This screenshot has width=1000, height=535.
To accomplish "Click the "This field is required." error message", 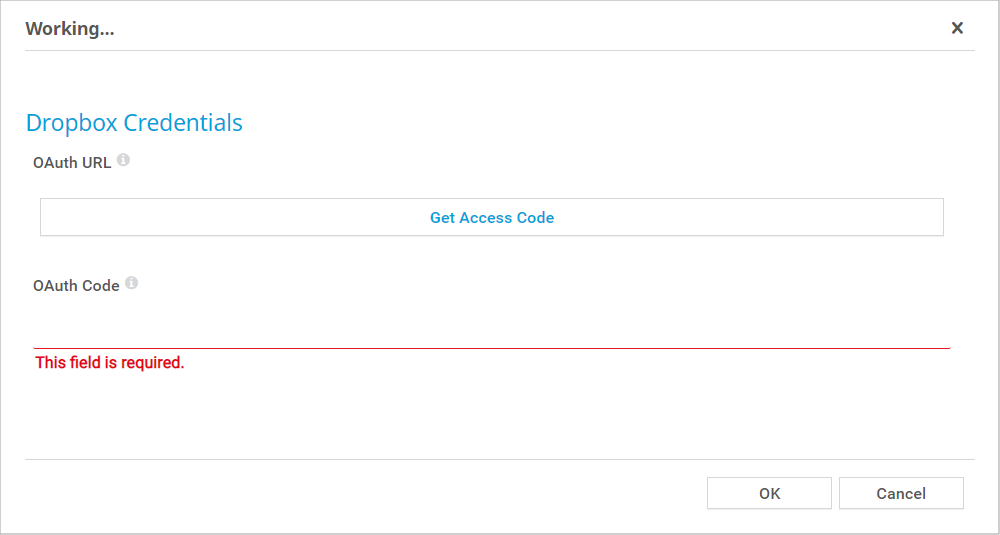I will coord(110,363).
